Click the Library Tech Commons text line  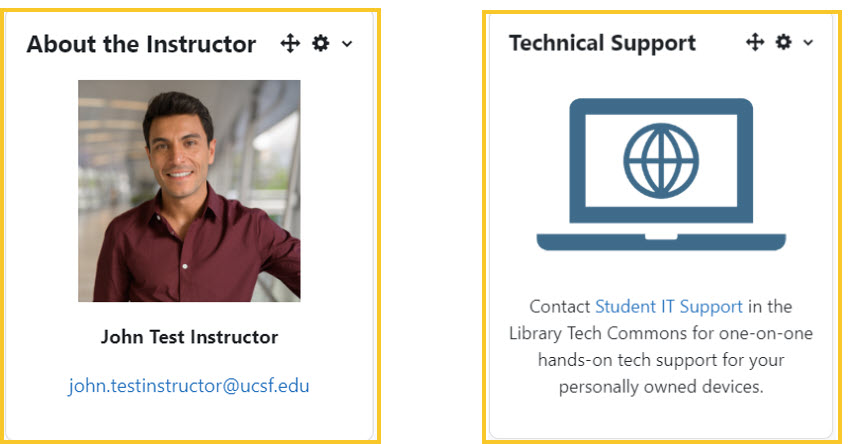661,333
